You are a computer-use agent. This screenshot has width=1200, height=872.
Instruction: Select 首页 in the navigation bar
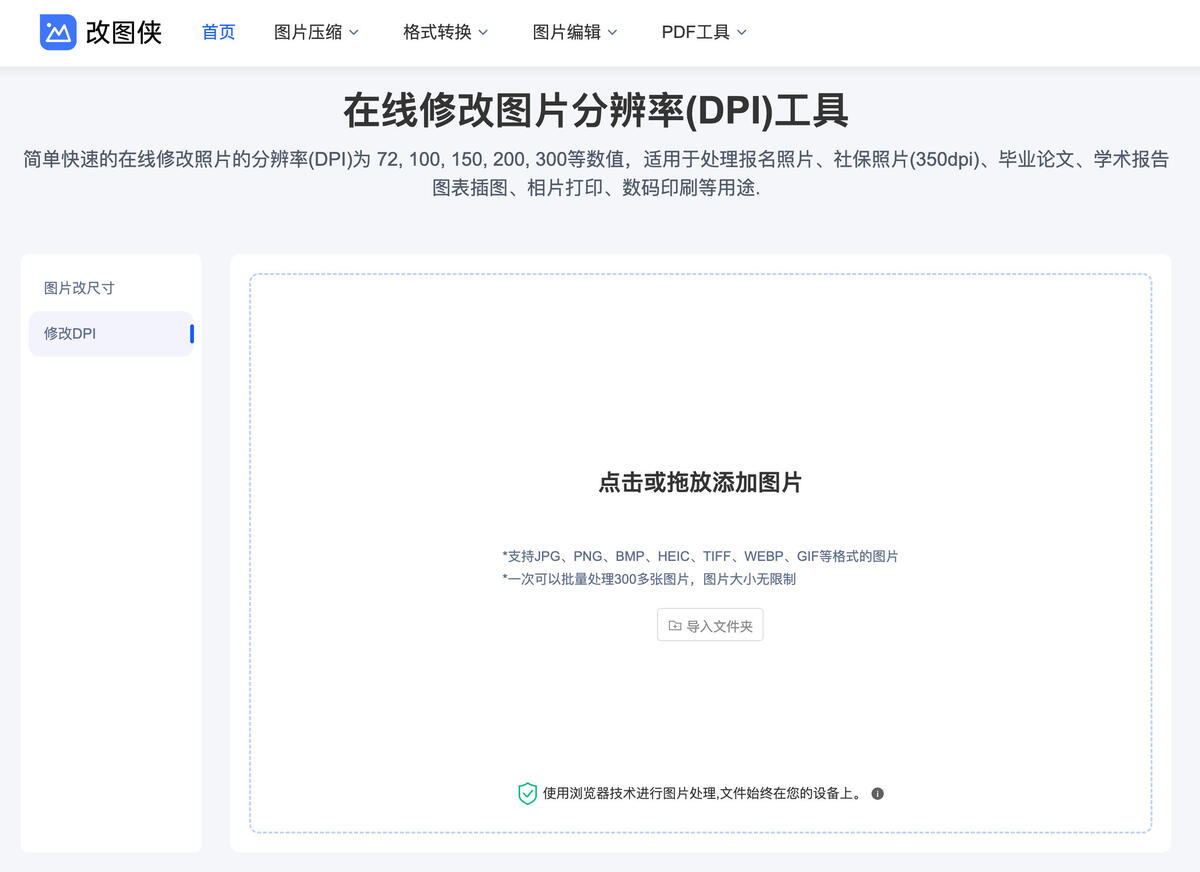[217, 32]
